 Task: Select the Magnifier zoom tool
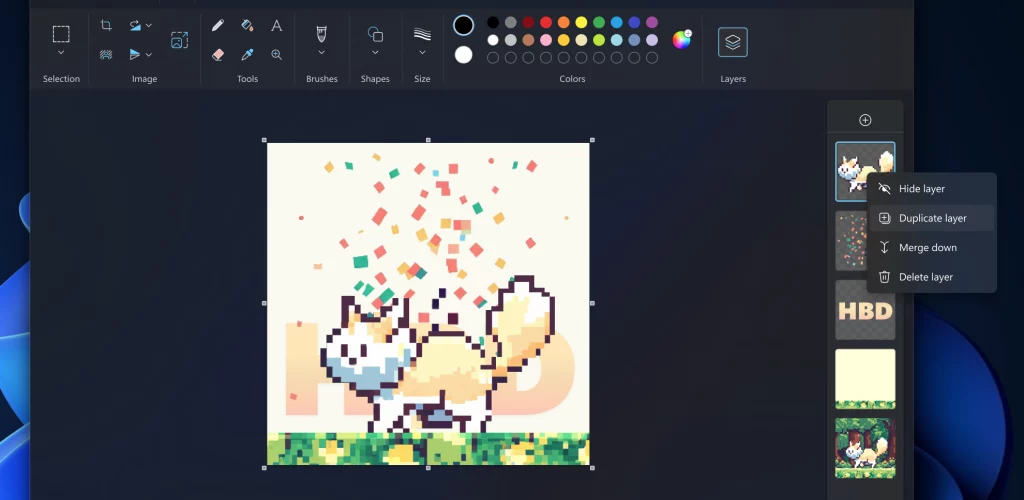point(277,55)
